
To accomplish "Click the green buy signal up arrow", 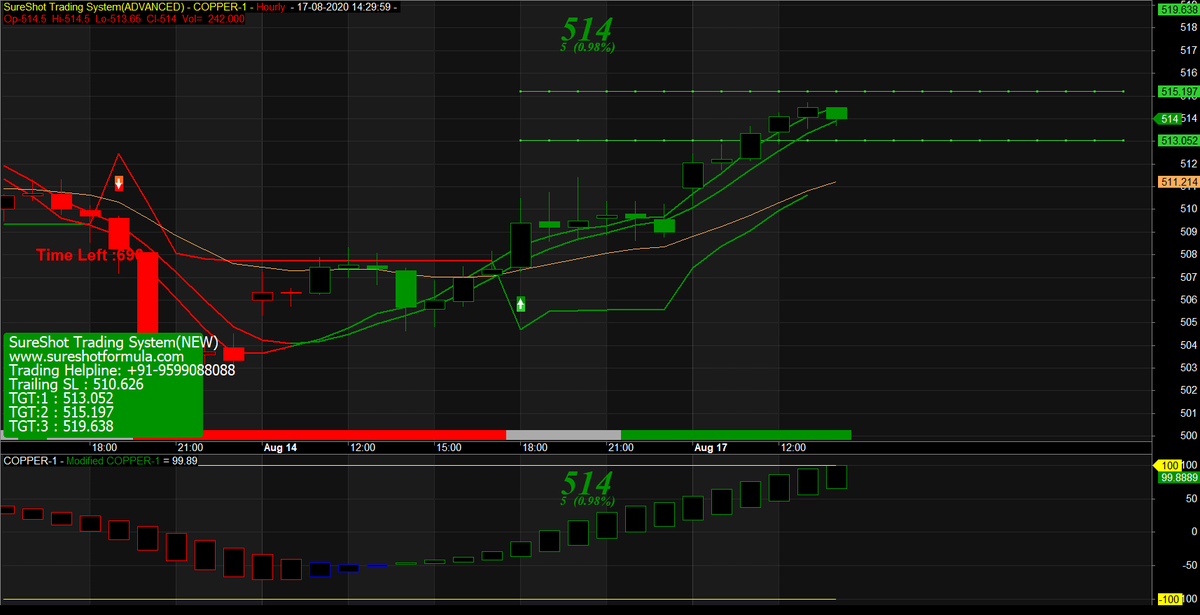I will point(521,303).
